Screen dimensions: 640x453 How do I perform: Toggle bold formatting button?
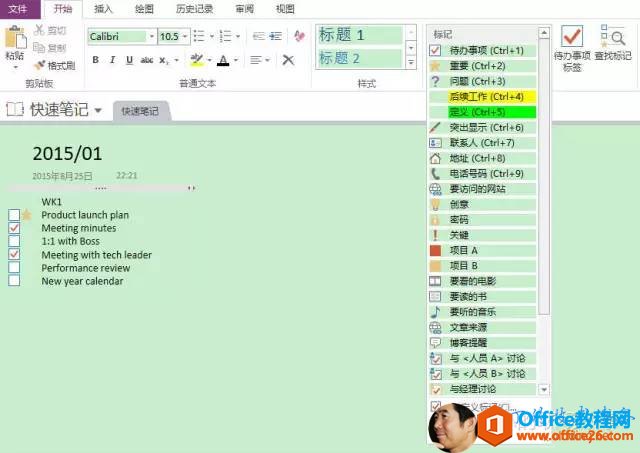(x=96, y=60)
